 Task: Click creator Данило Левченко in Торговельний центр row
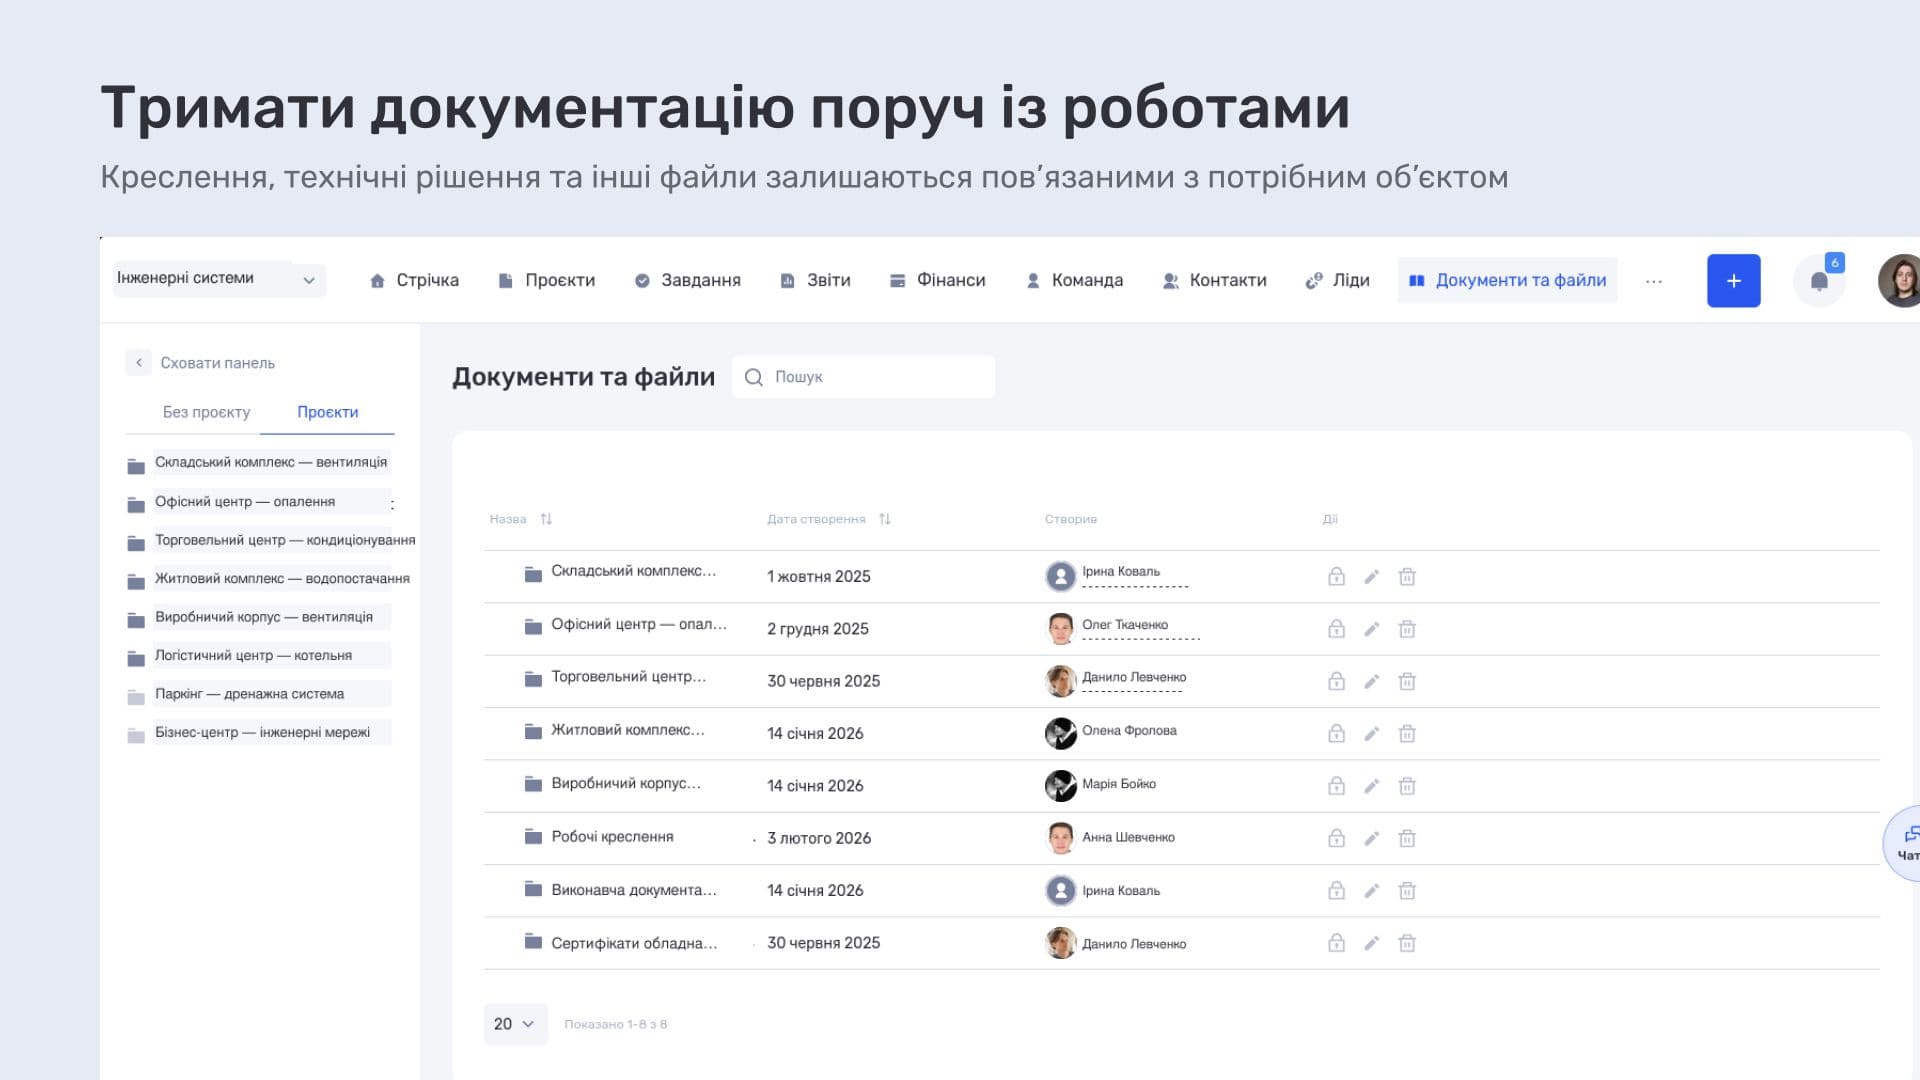[x=1133, y=678]
